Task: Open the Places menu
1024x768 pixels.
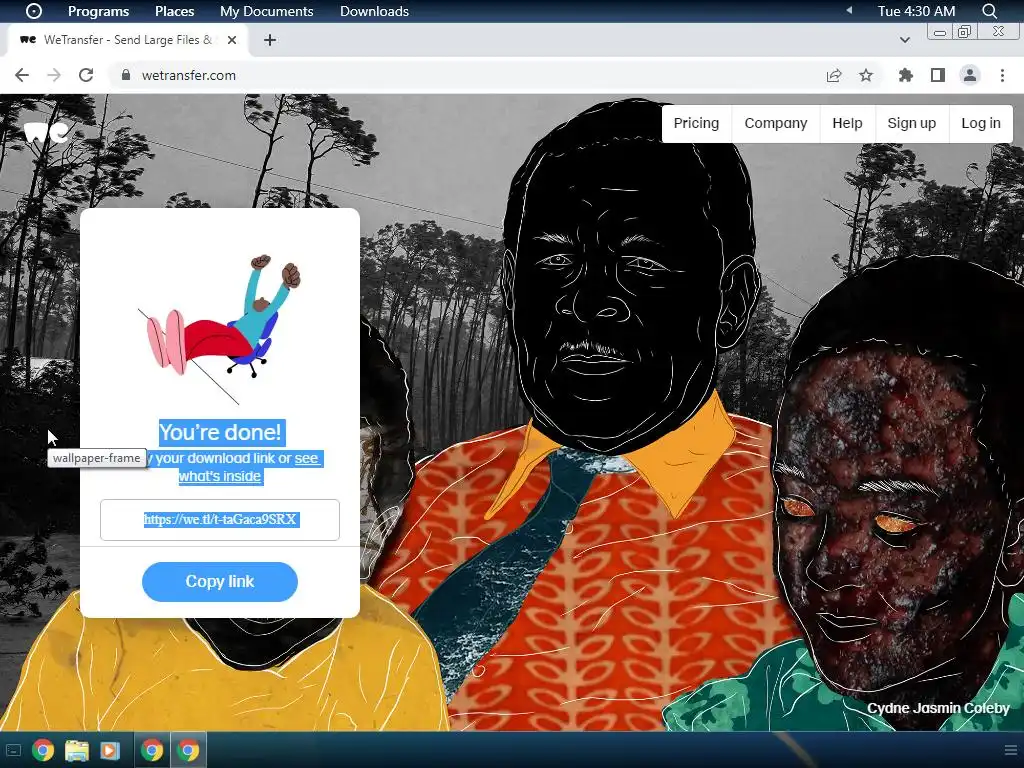Action: click(x=174, y=11)
